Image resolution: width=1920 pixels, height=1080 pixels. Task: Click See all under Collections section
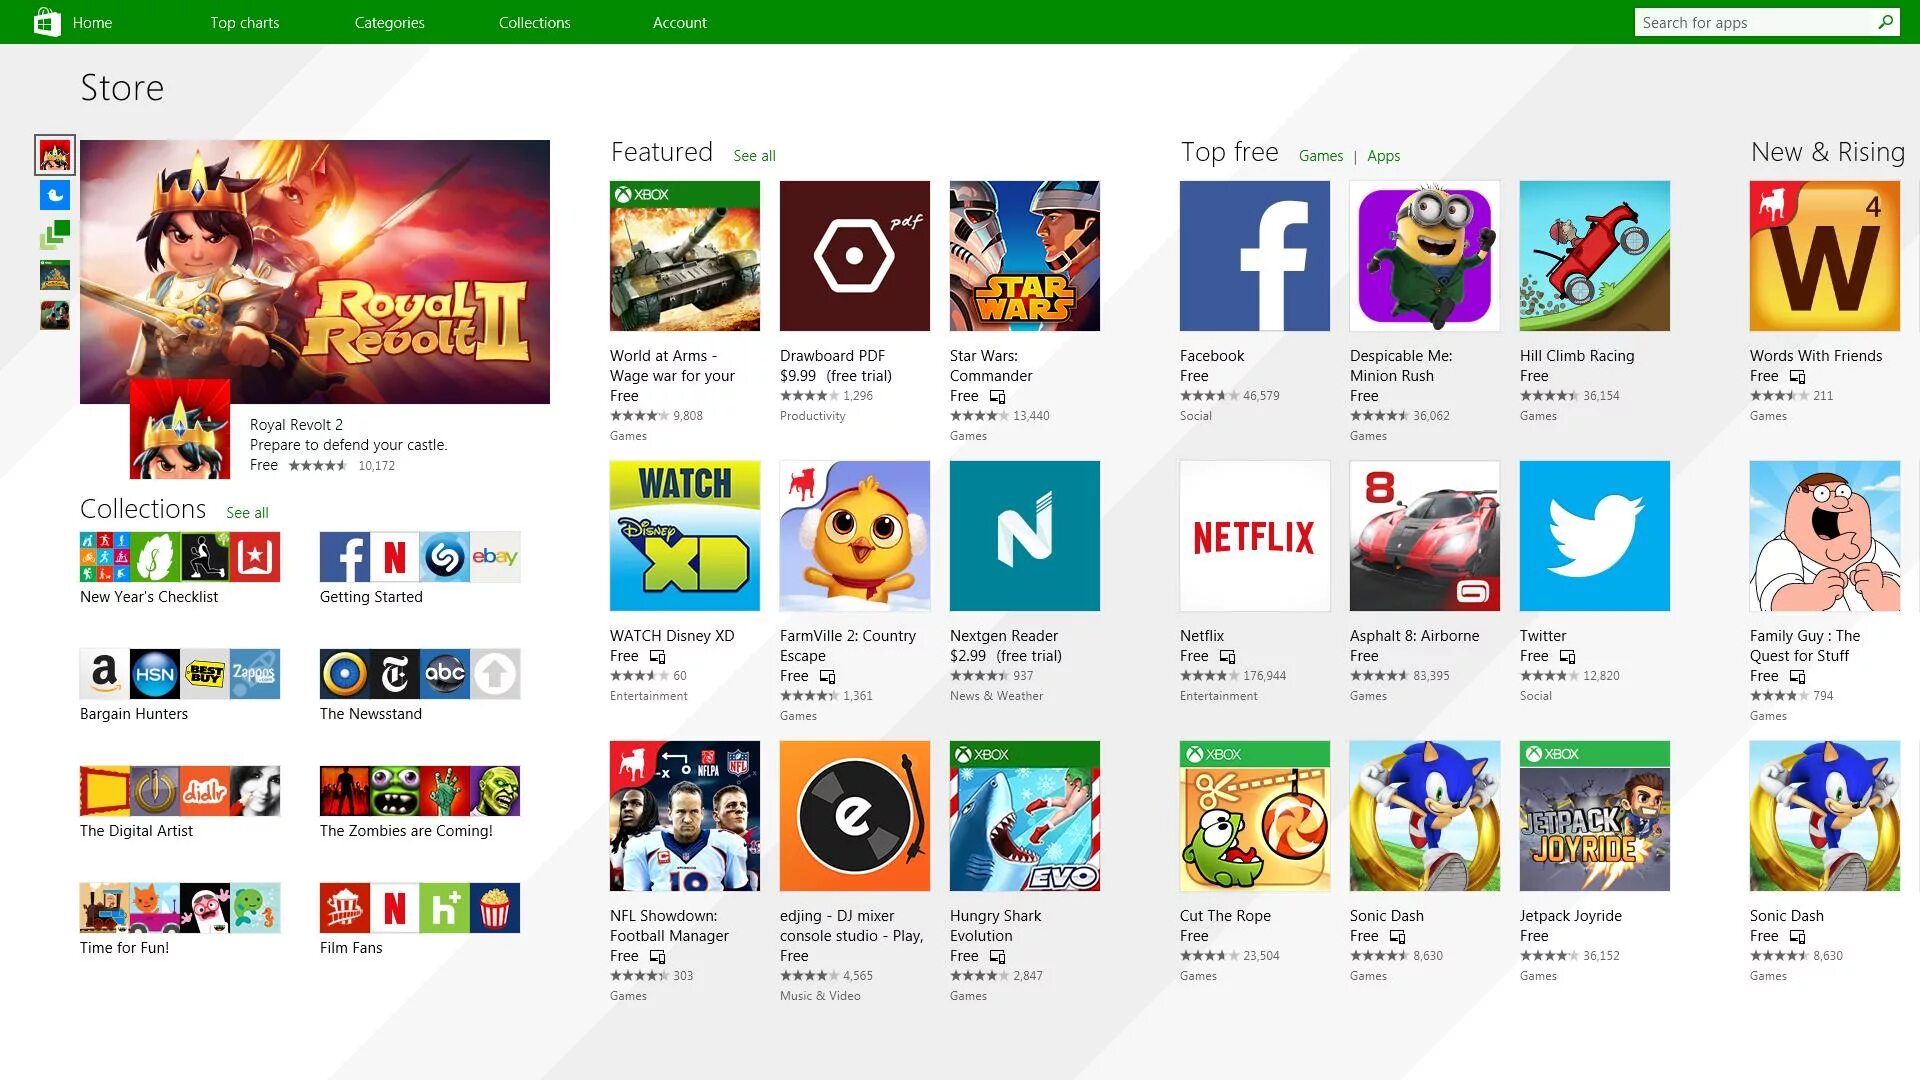pyautogui.click(x=247, y=510)
